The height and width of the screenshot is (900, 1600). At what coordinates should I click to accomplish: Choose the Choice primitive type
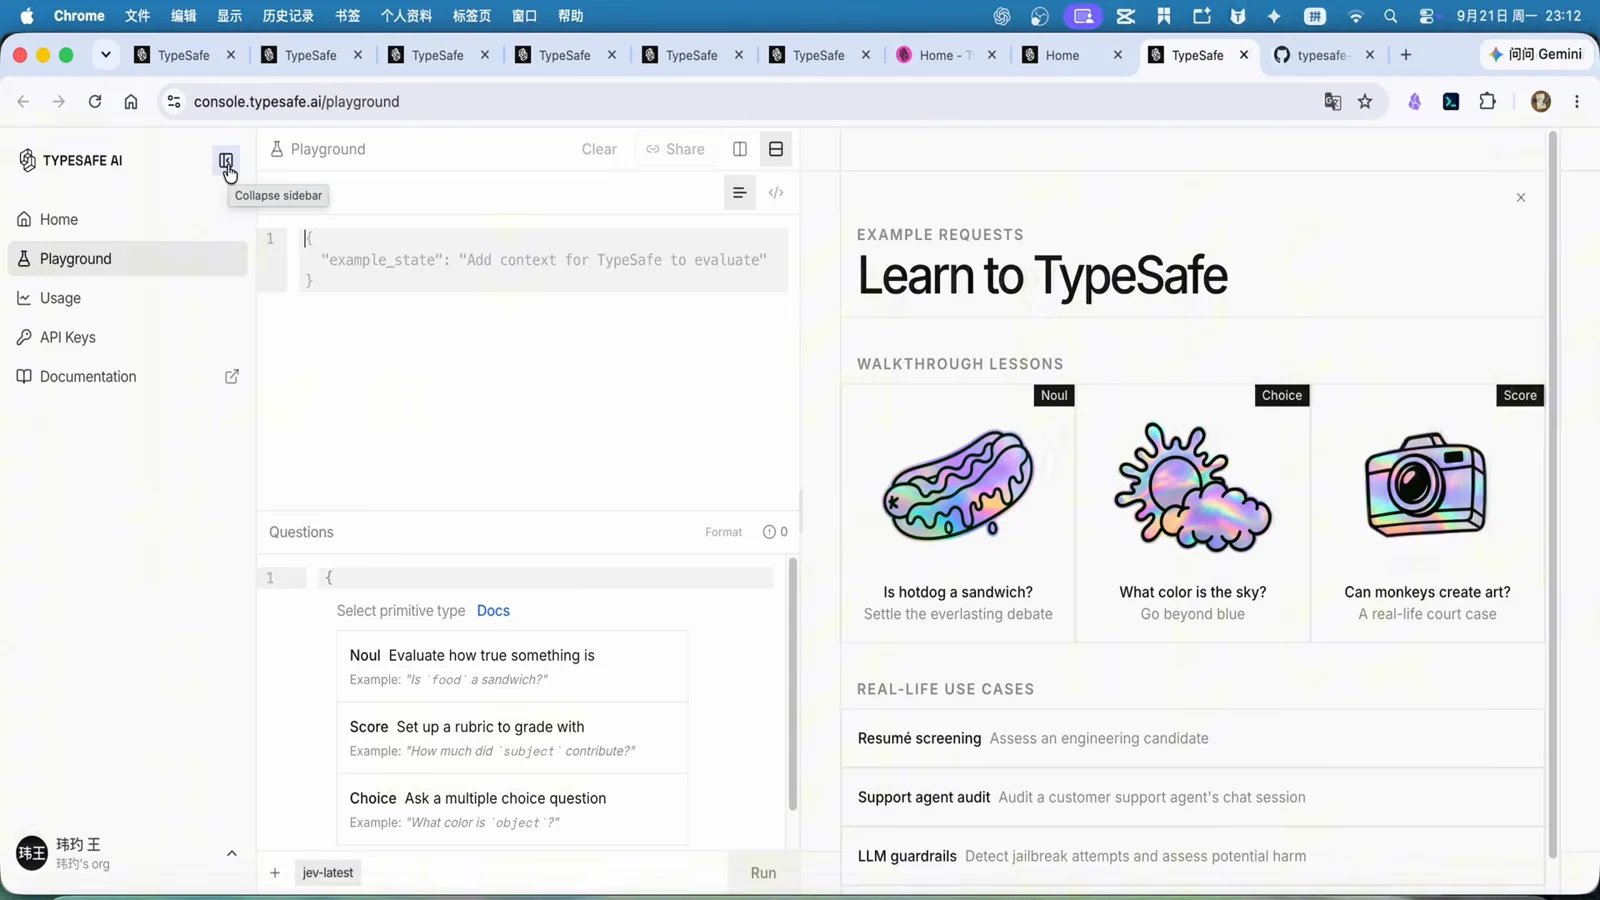pos(512,809)
